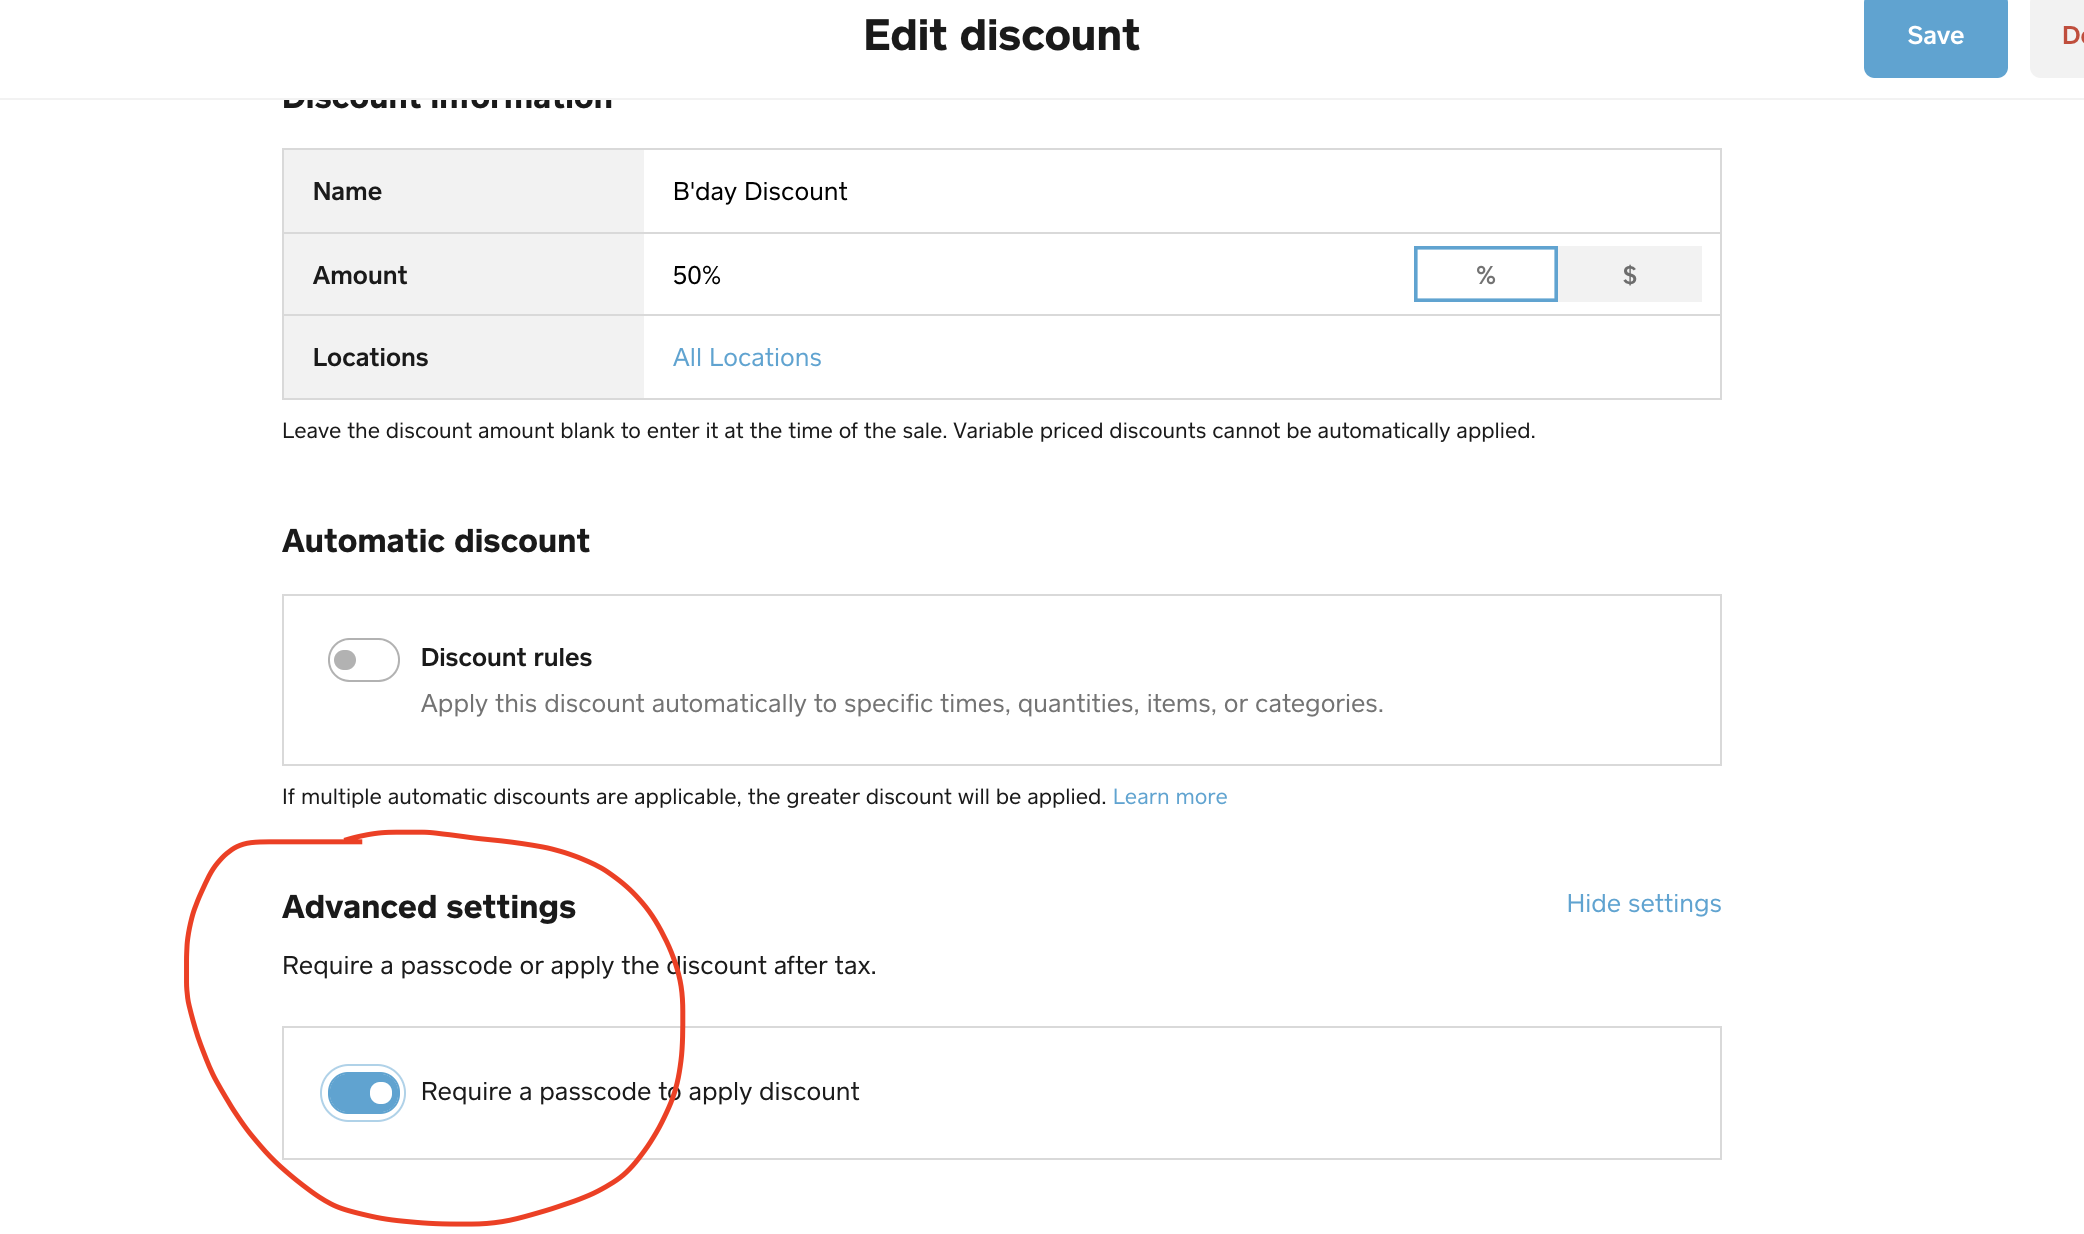Click the Name field containing B'day Discount
Screen dimensions: 2084x1234
tap(1180, 191)
